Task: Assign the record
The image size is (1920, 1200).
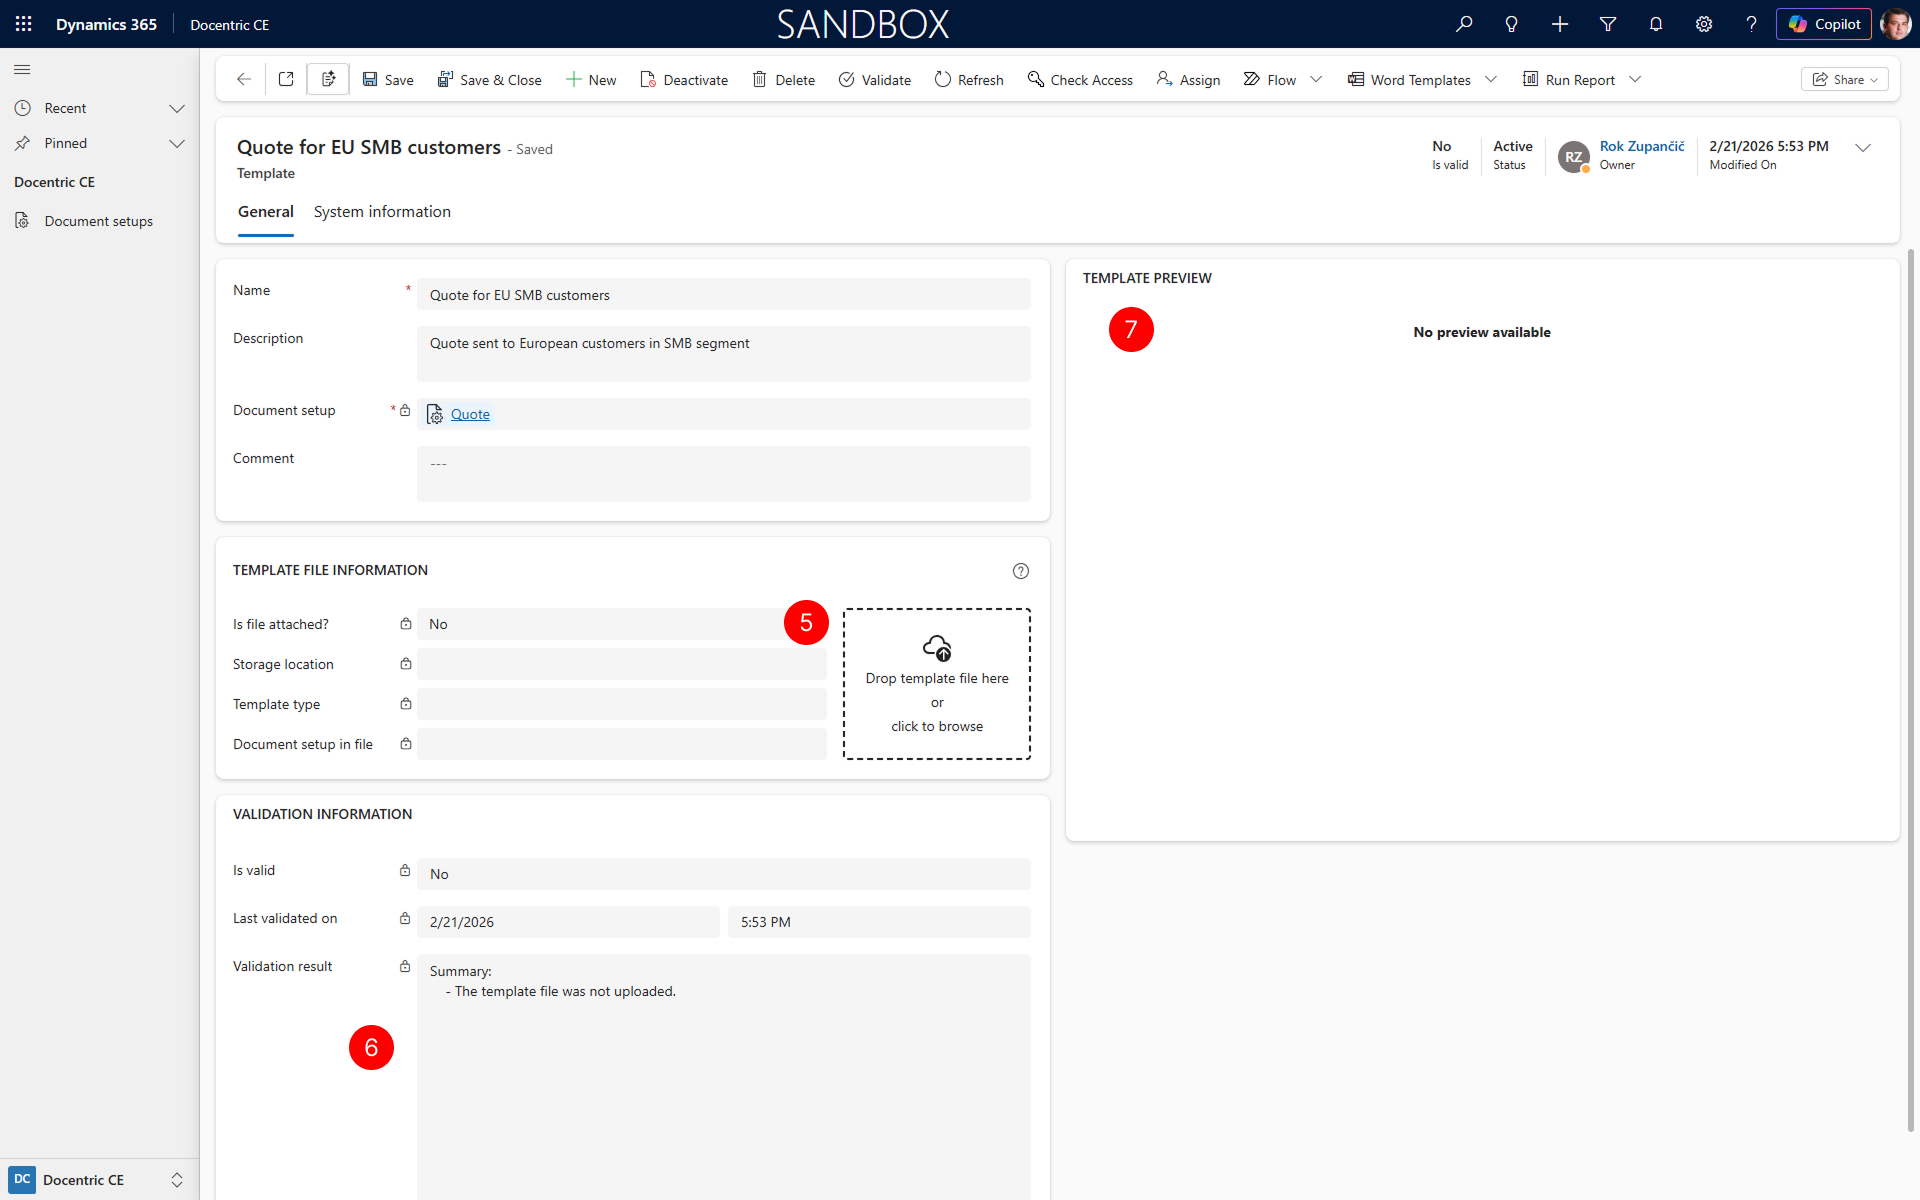Action: [1188, 80]
